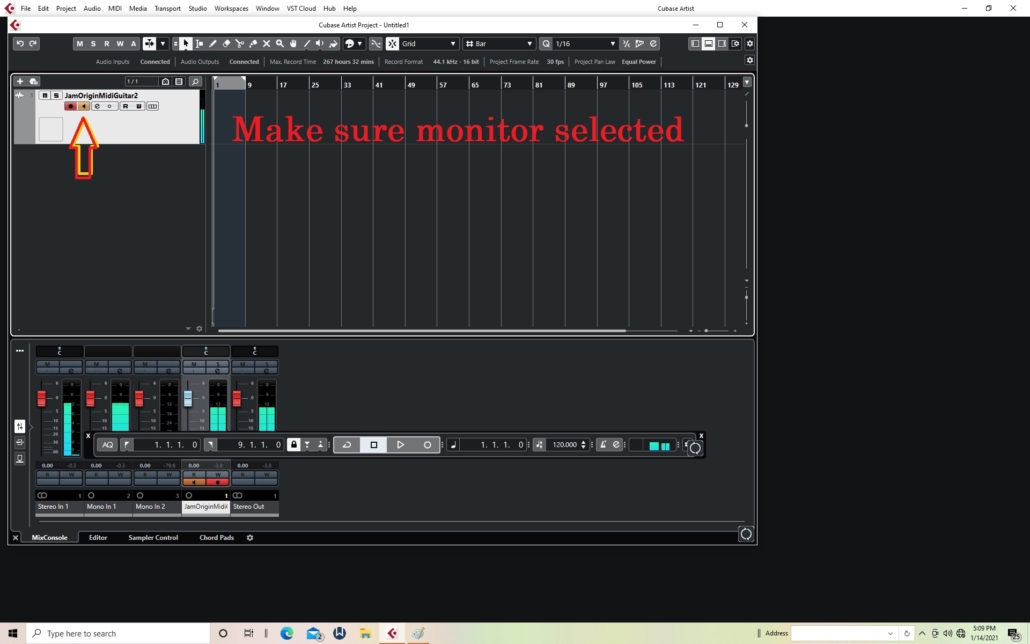Select the Play speaker tool
Screen dimensions: 1030x644
point(320,43)
